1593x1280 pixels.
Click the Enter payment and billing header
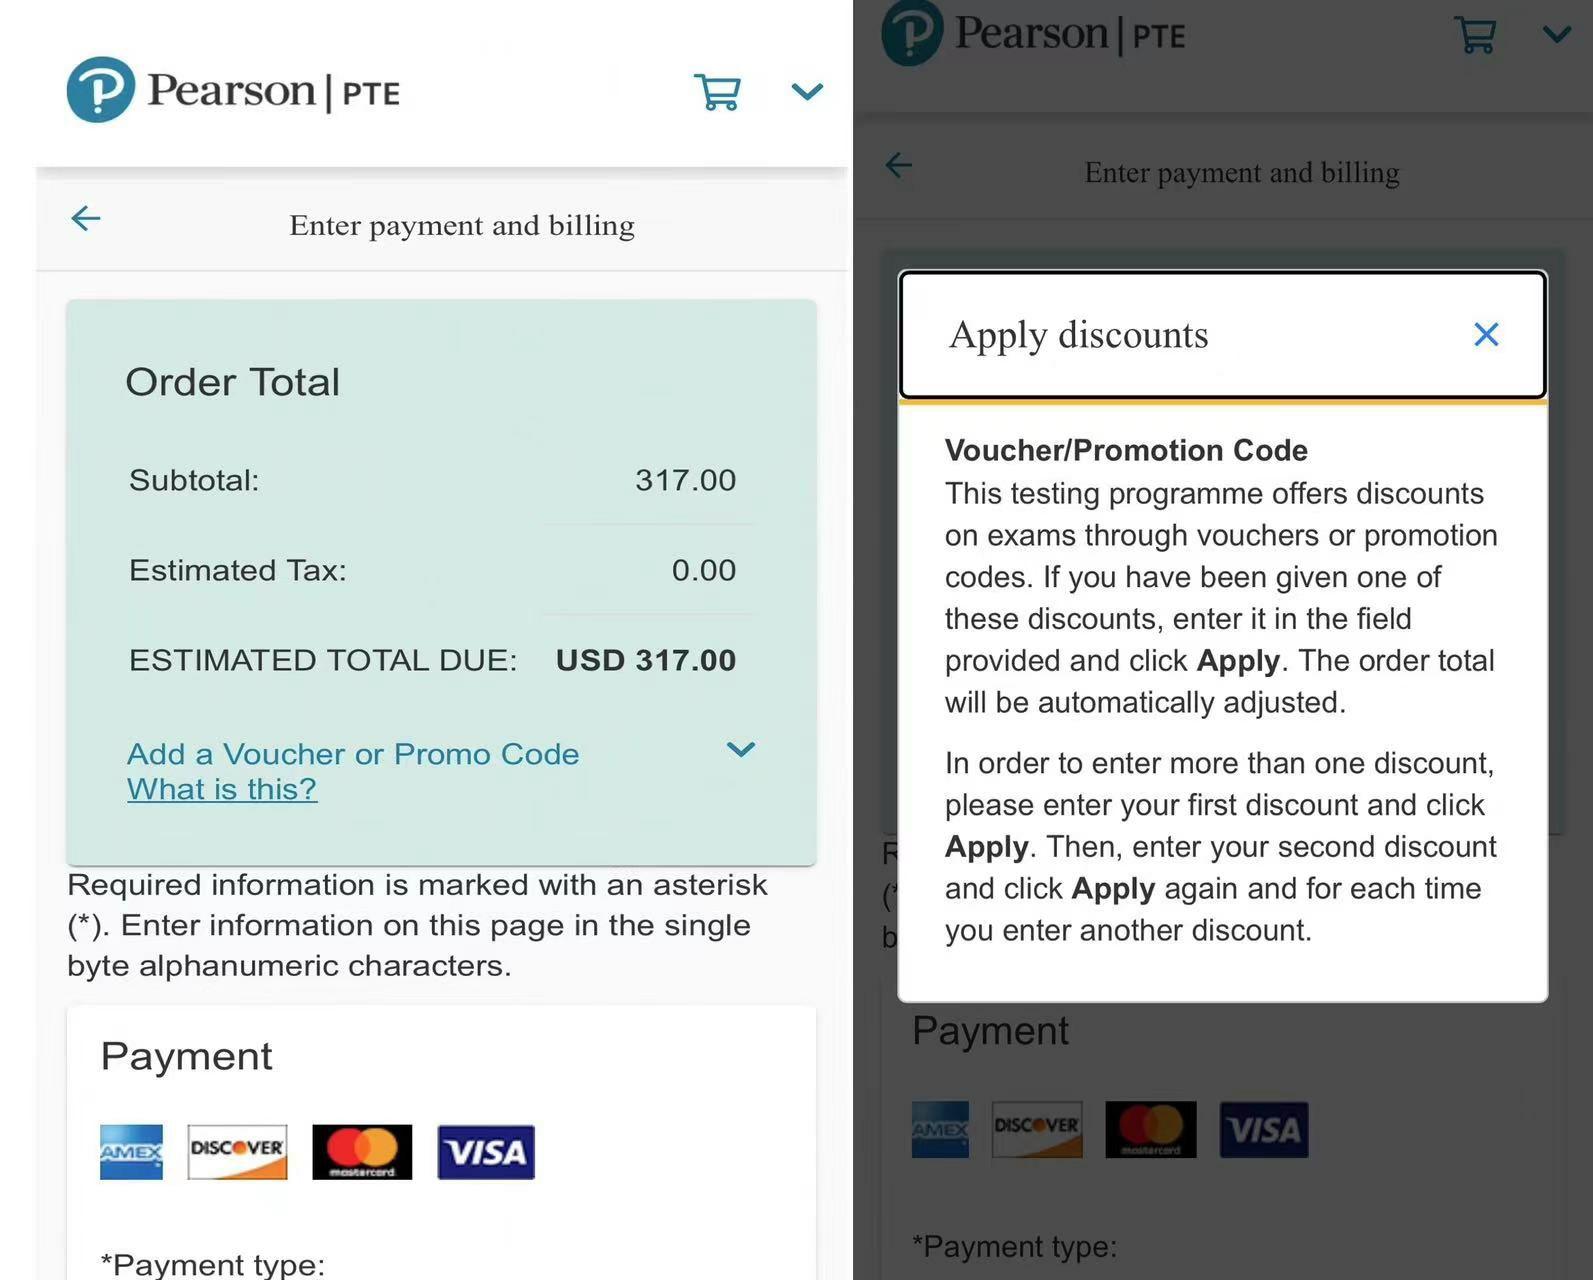tap(461, 225)
